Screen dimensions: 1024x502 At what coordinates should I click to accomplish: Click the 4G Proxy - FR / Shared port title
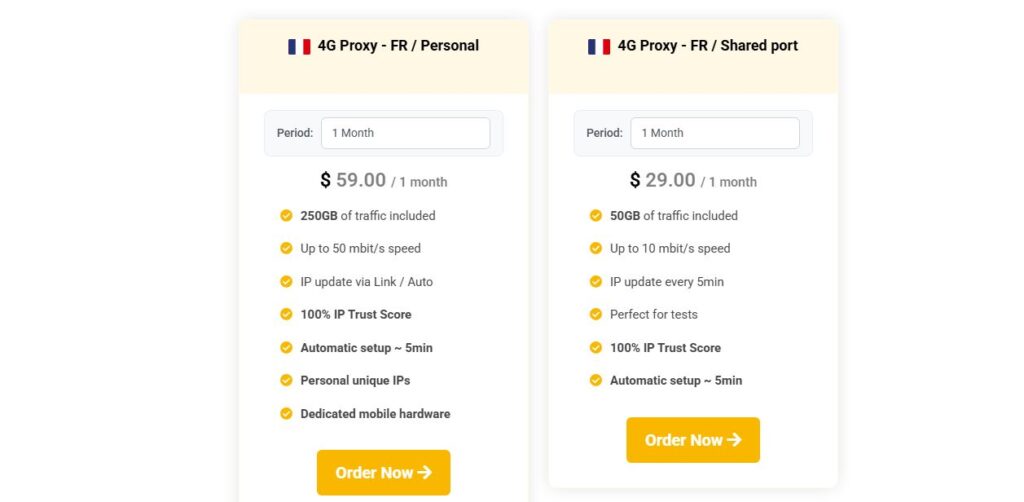point(707,45)
